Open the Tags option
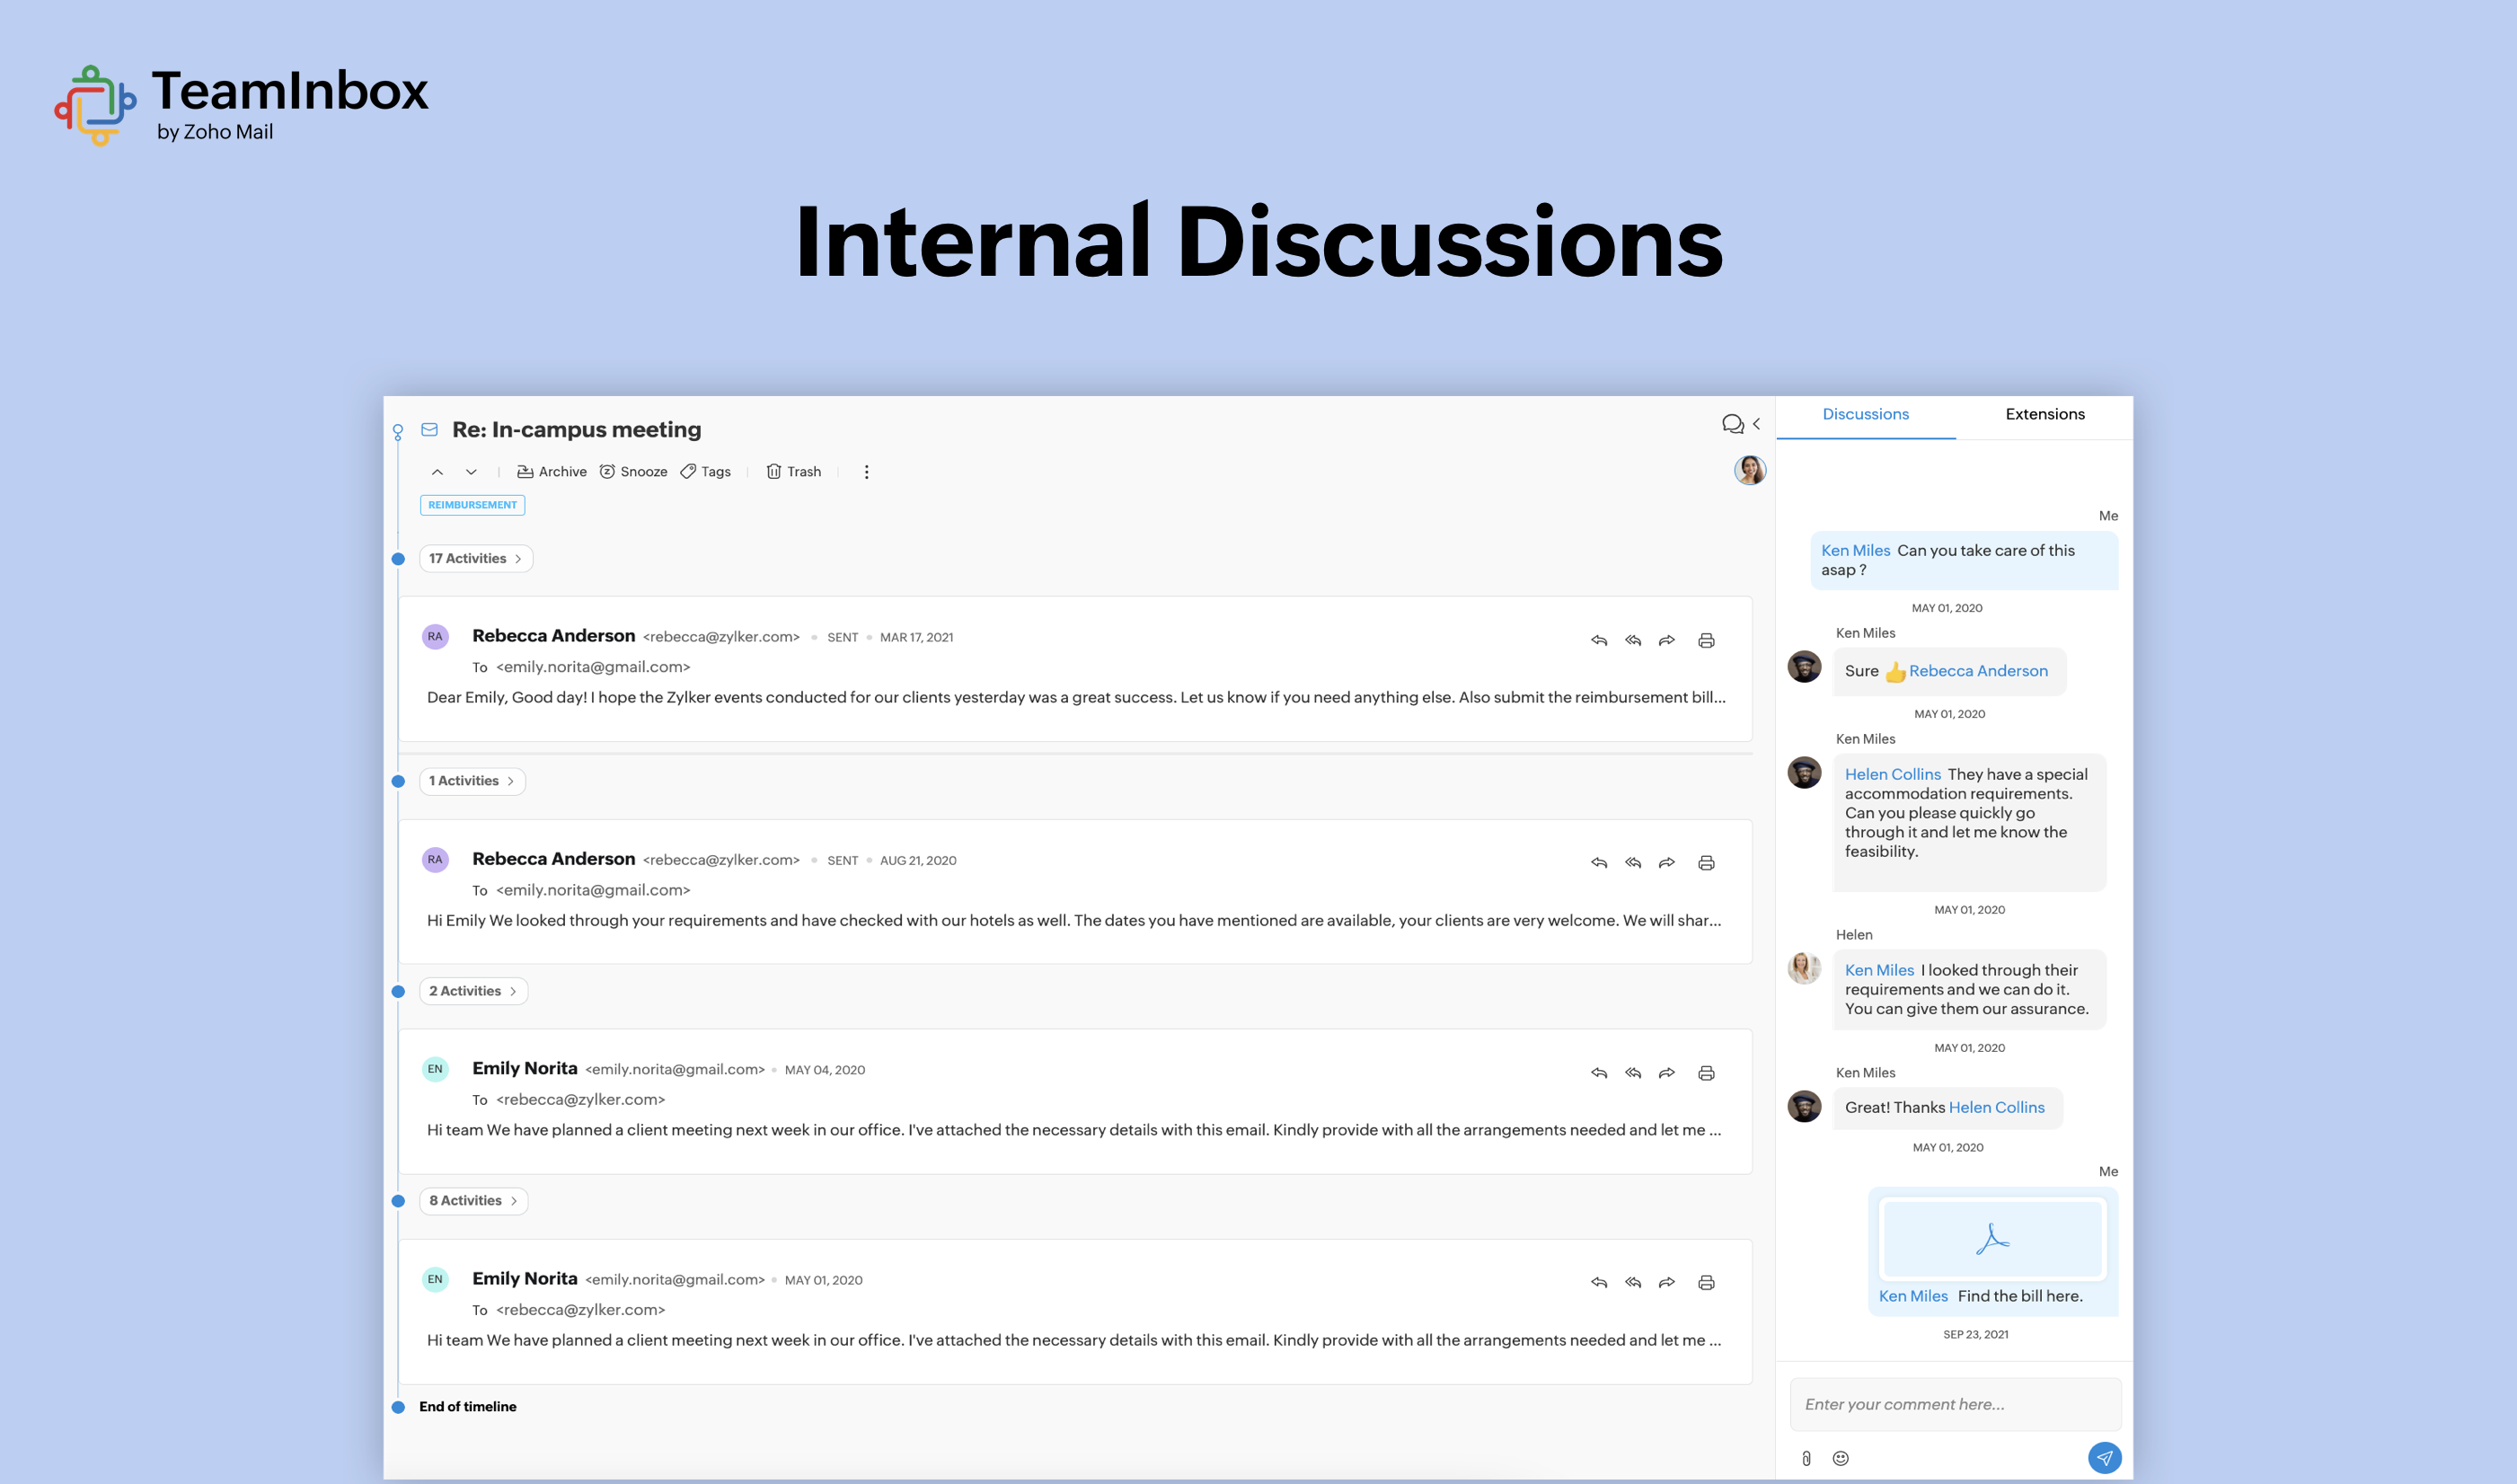The image size is (2517, 1484). point(705,472)
